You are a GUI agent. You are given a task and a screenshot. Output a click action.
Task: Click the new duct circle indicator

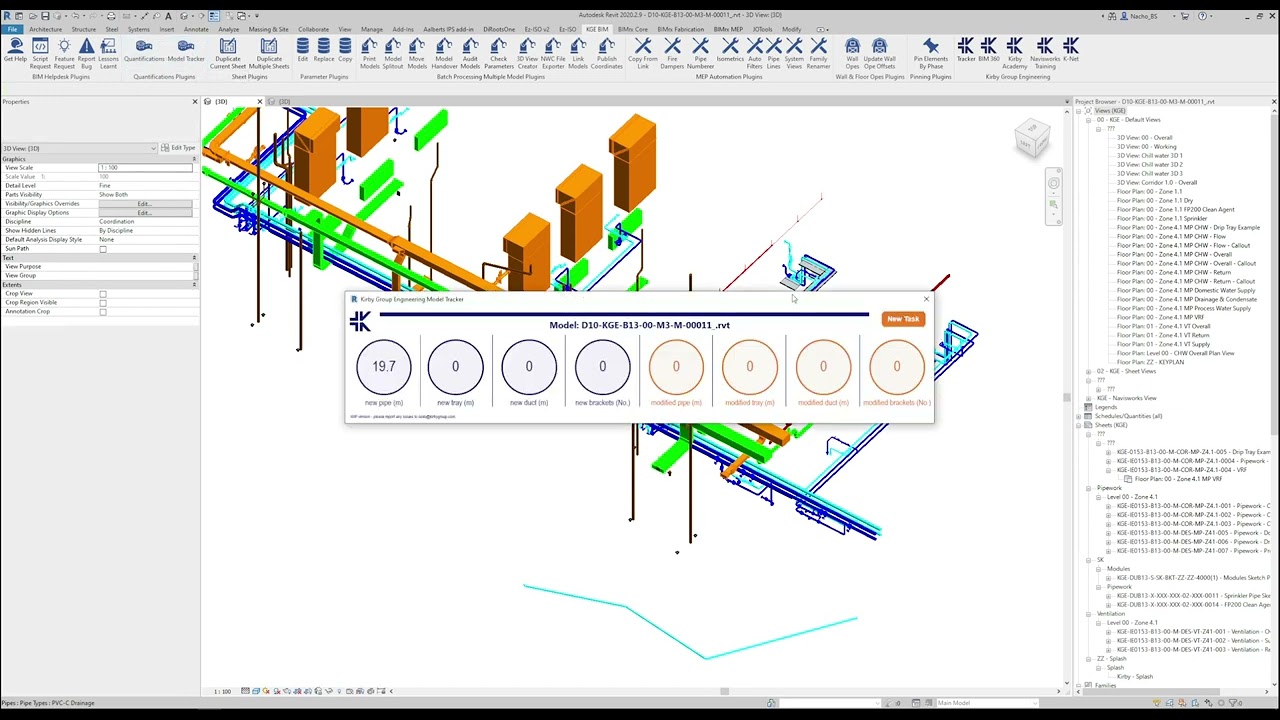529,367
